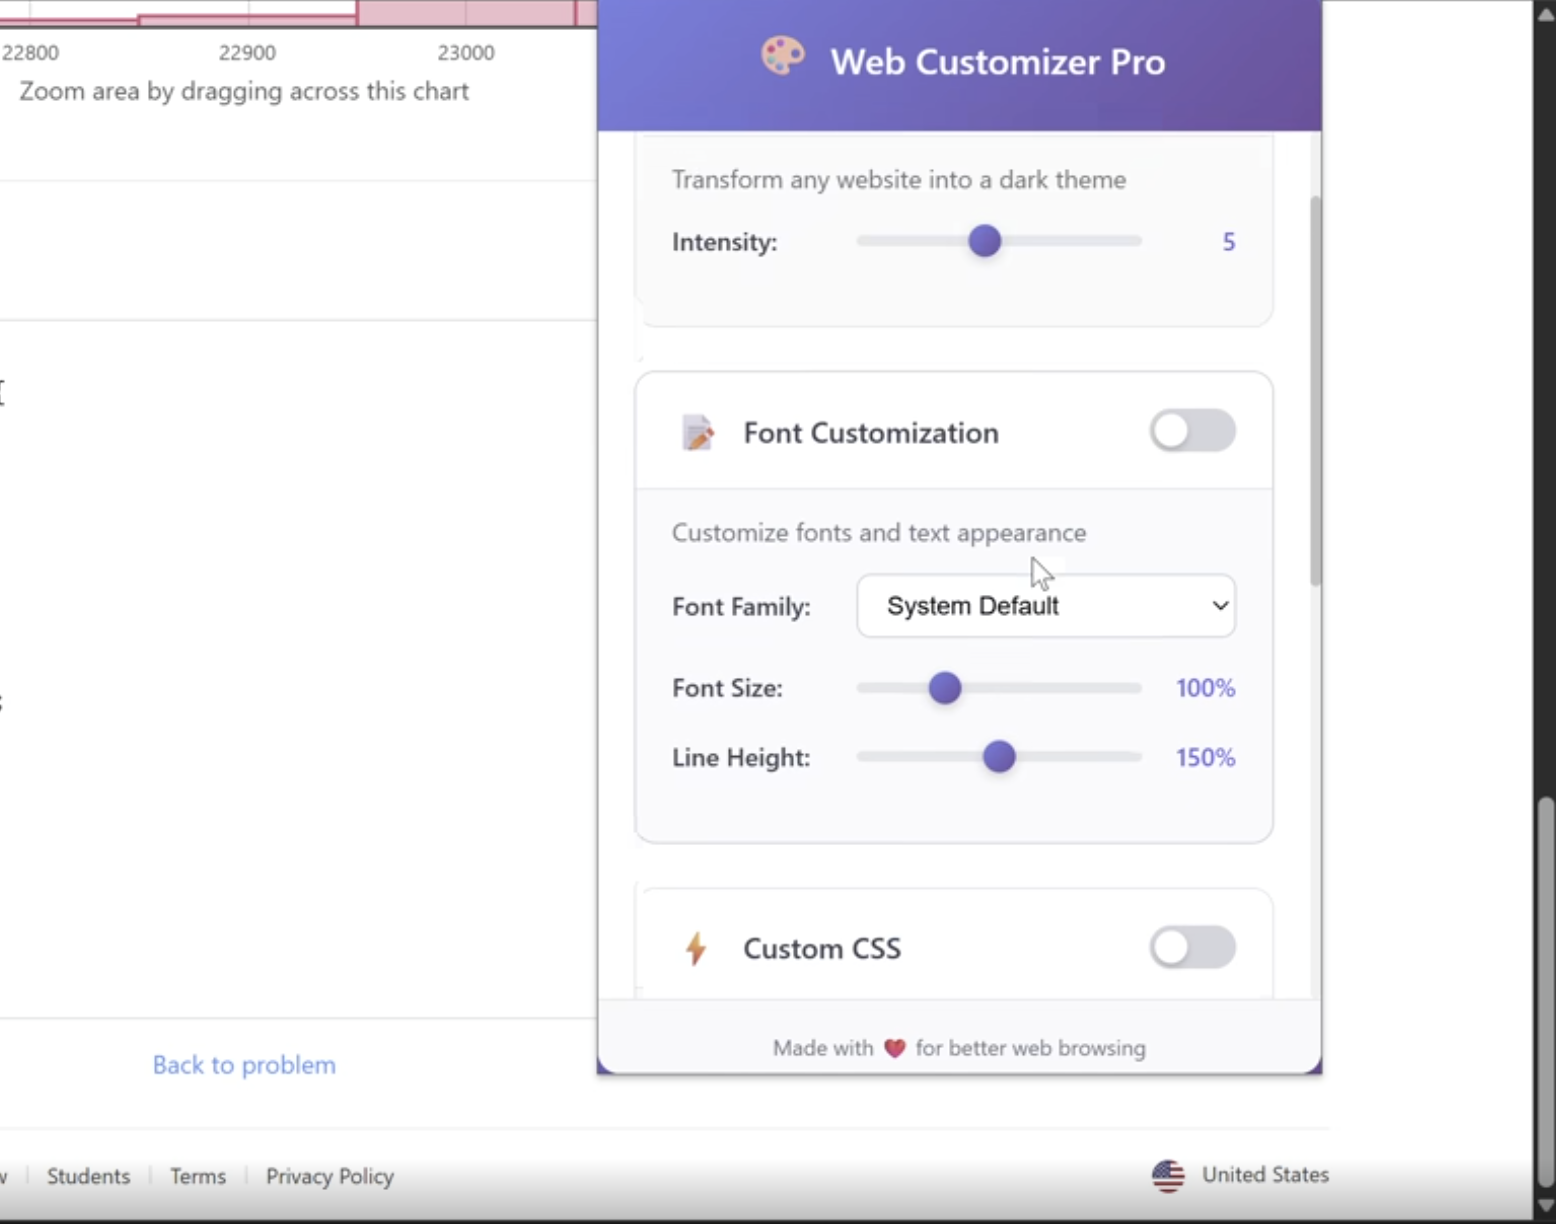Click the palette icon in the header
Screen dimensions: 1556x1224
(x=782, y=56)
